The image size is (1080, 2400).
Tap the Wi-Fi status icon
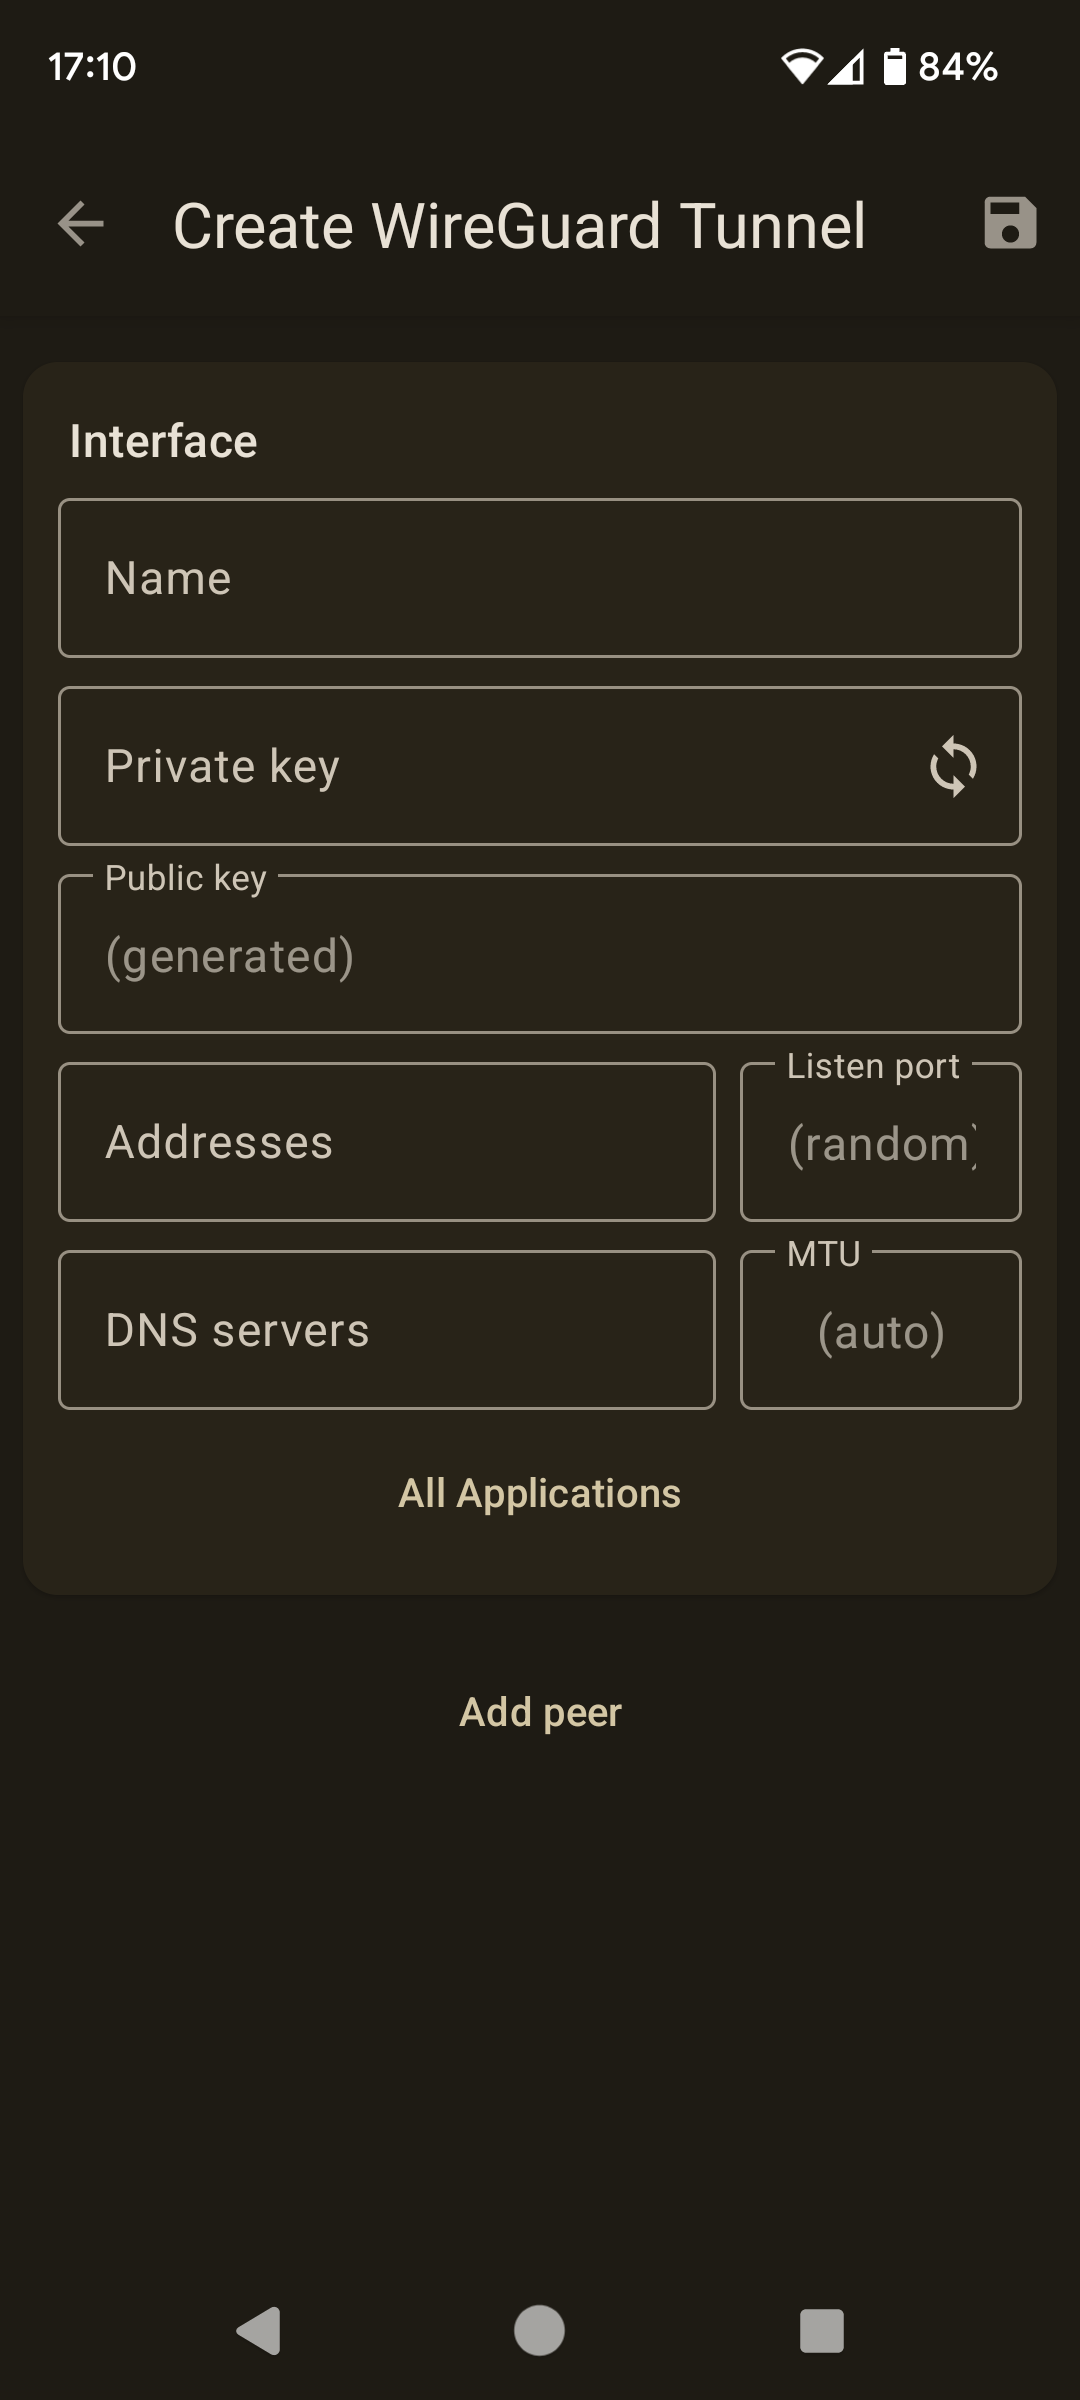pos(801,67)
